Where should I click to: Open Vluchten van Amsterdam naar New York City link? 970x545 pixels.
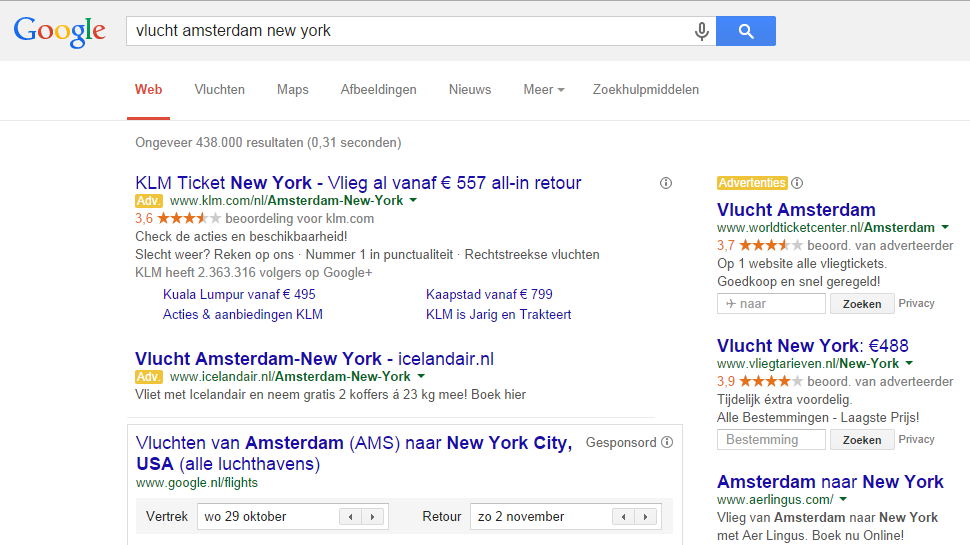pos(354,453)
